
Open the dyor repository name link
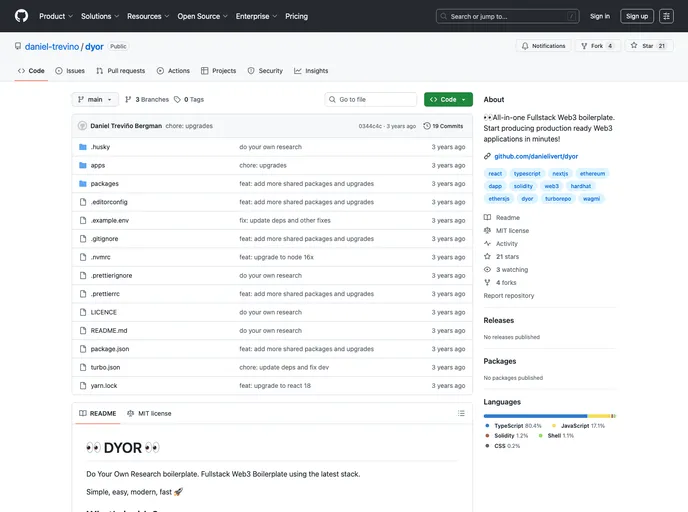(x=94, y=47)
